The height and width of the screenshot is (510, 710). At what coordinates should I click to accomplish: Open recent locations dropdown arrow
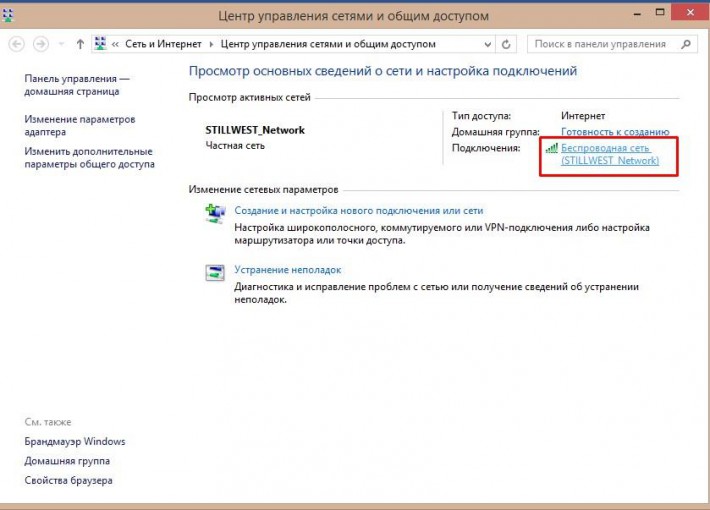pos(61,44)
